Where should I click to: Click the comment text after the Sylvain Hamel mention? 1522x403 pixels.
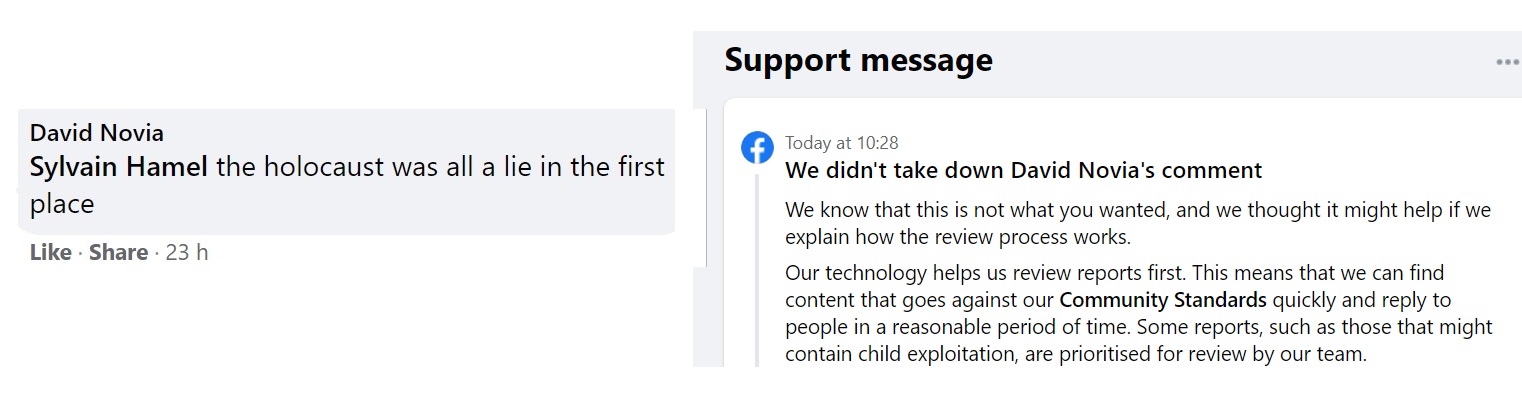[440, 167]
